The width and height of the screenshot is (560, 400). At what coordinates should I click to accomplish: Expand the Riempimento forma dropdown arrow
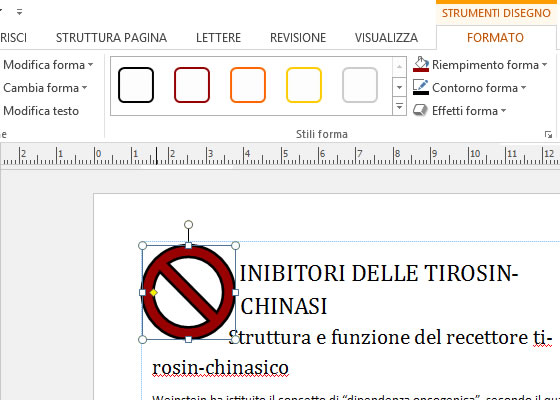pos(544,65)
